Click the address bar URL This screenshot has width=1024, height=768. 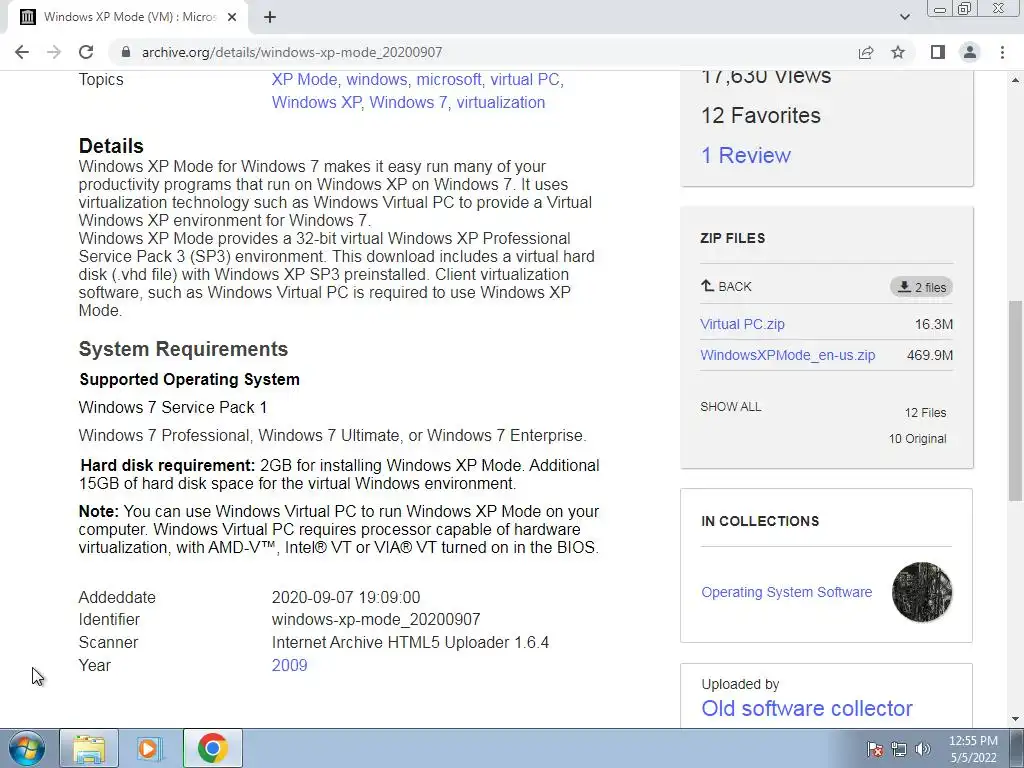click(292, 52)
